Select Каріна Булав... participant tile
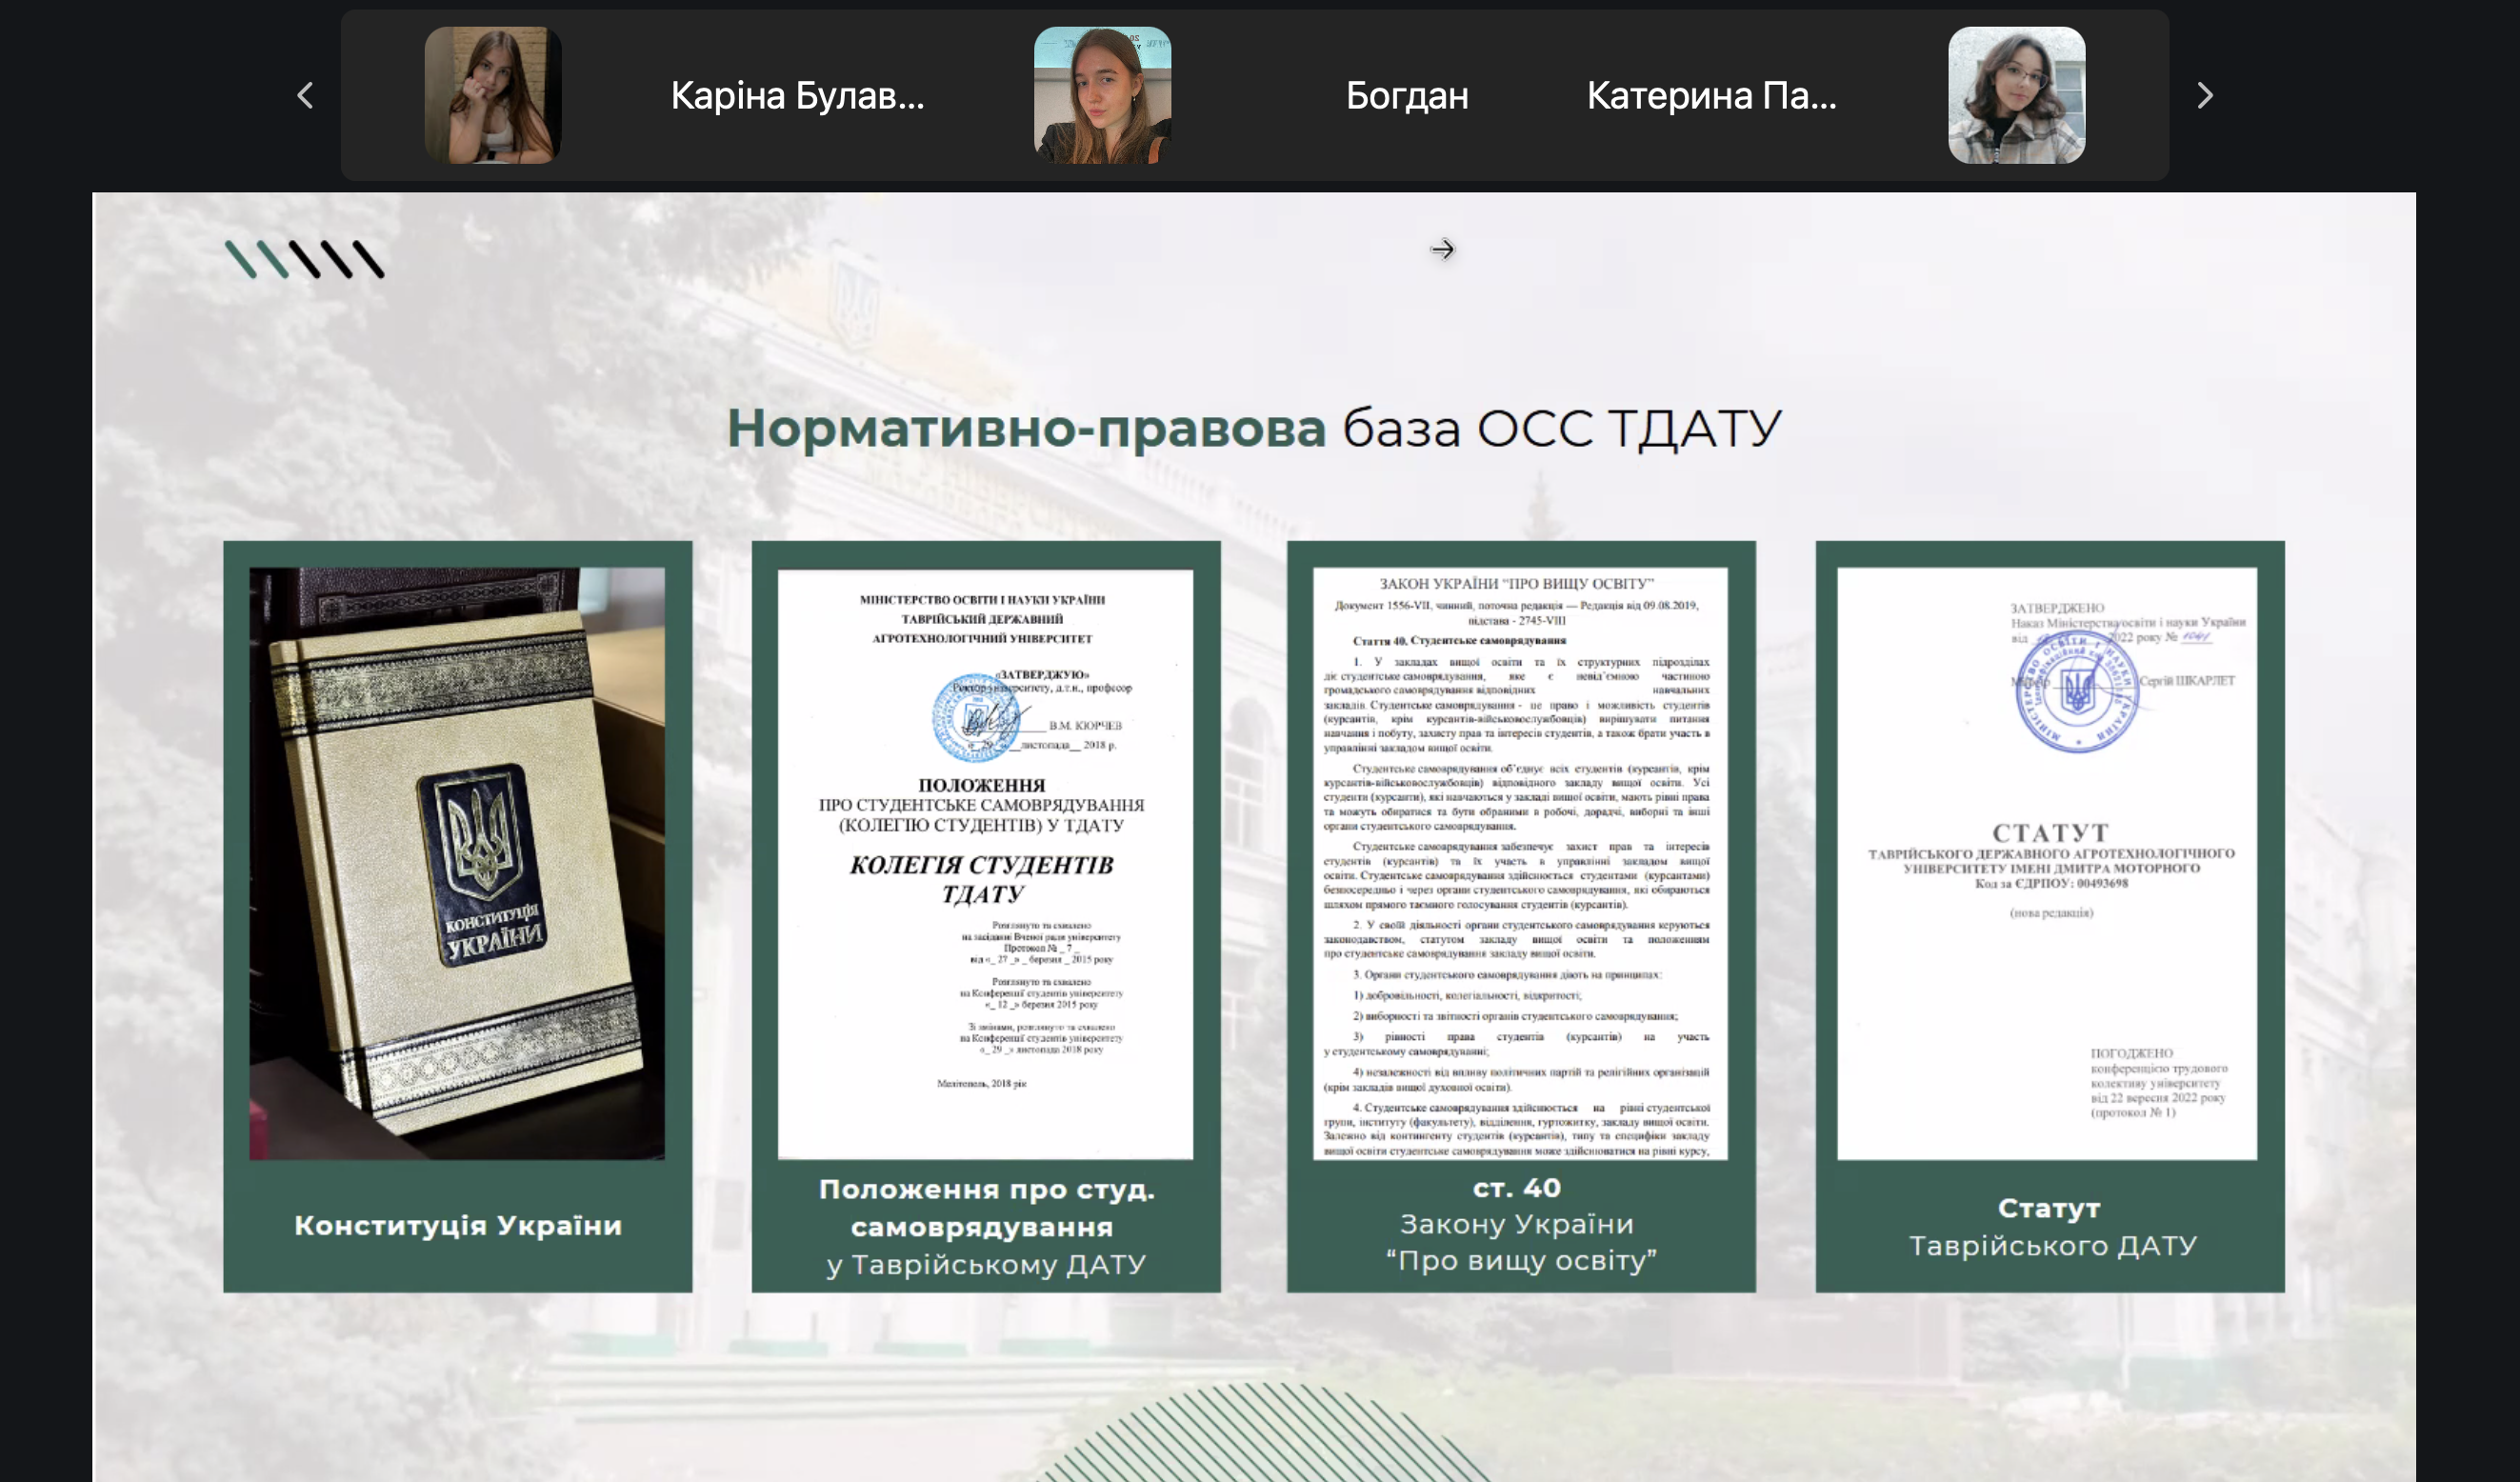Viewport: 2520px width, 1482px height. click(x=797, y=96)
